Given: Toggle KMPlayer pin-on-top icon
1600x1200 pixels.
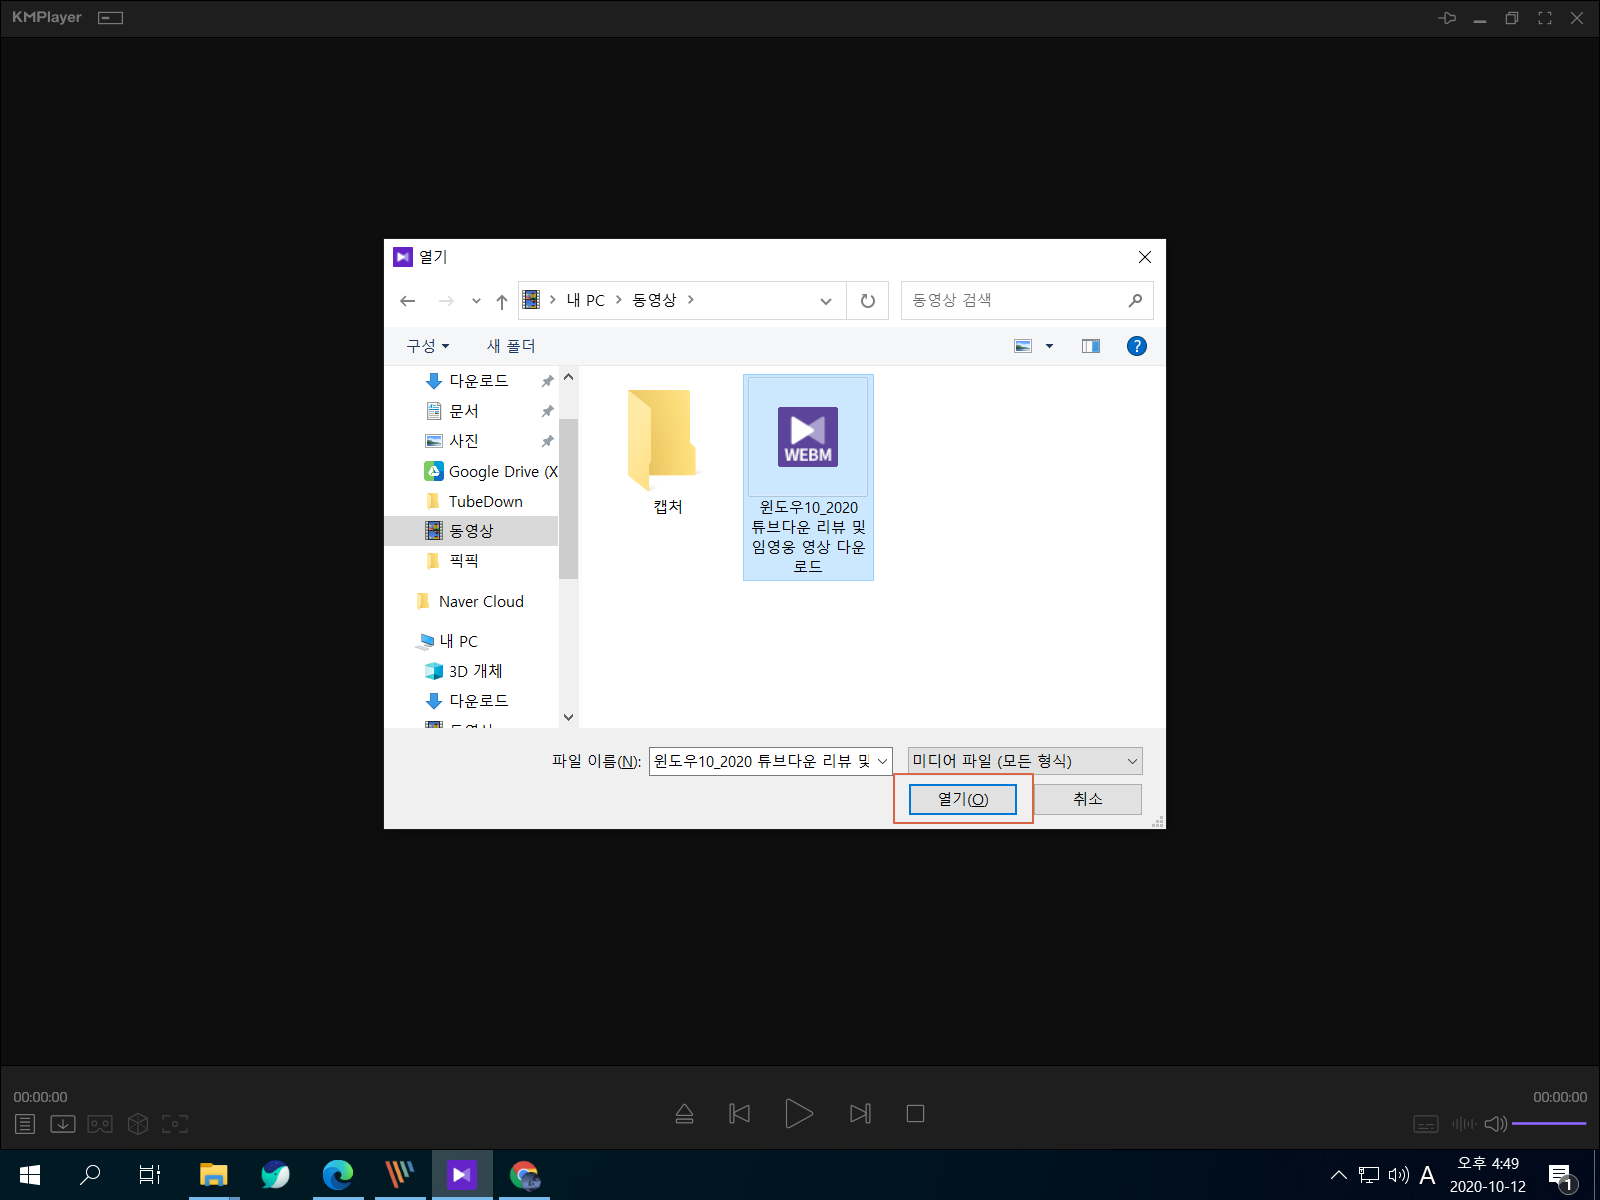Looking at the screenshot, I should (1447, 18).
